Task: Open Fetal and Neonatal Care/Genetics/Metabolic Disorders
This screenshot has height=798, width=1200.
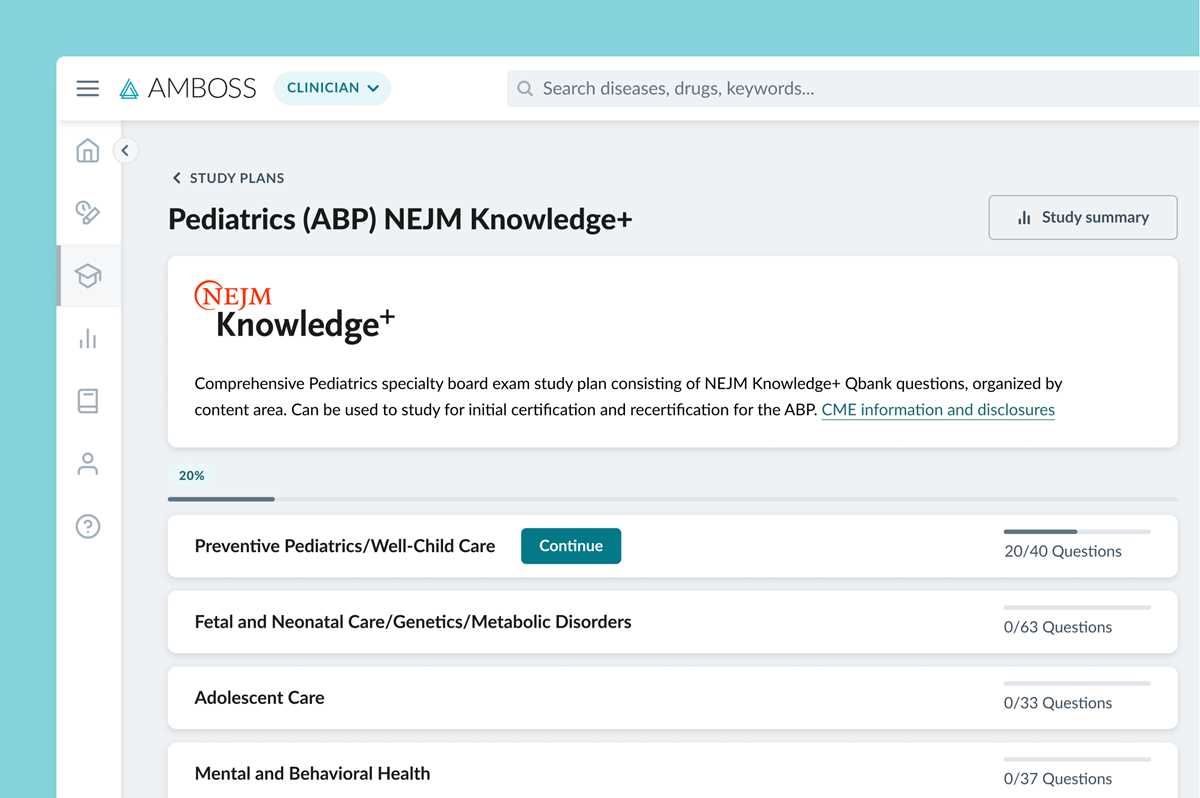Action: (673, 622)
